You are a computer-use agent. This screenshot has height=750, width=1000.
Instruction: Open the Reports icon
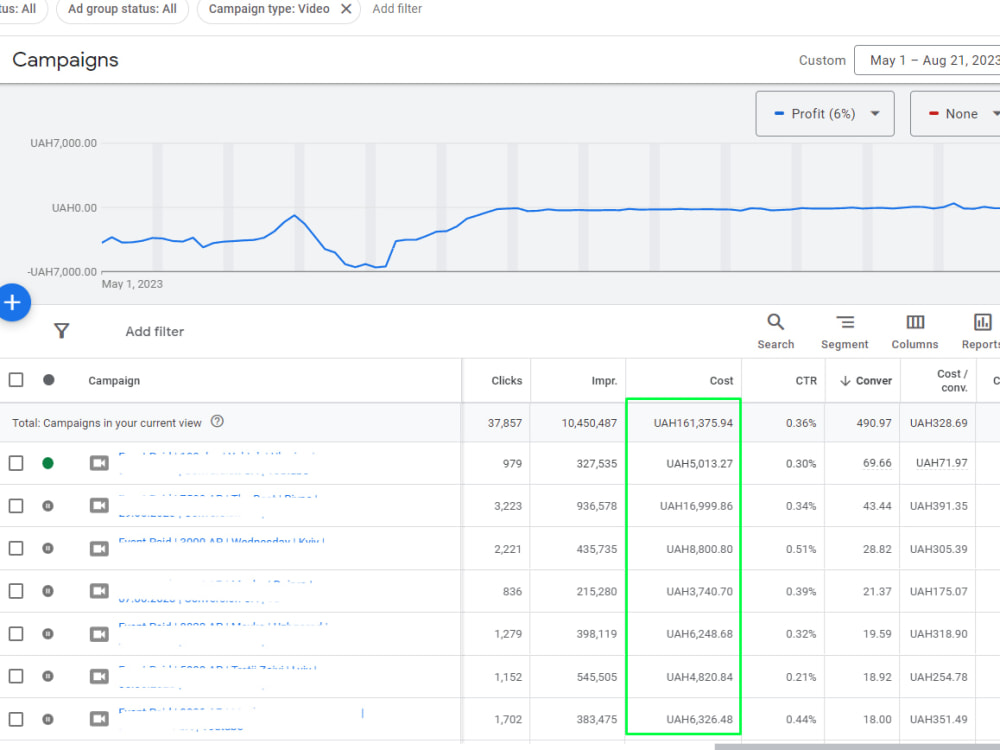pos(983,322)
